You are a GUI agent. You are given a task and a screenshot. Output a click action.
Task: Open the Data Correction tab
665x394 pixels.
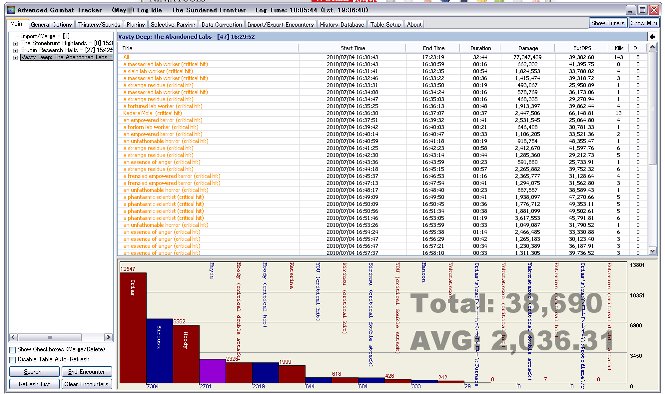pyautogui.click(x=222, y=25)
